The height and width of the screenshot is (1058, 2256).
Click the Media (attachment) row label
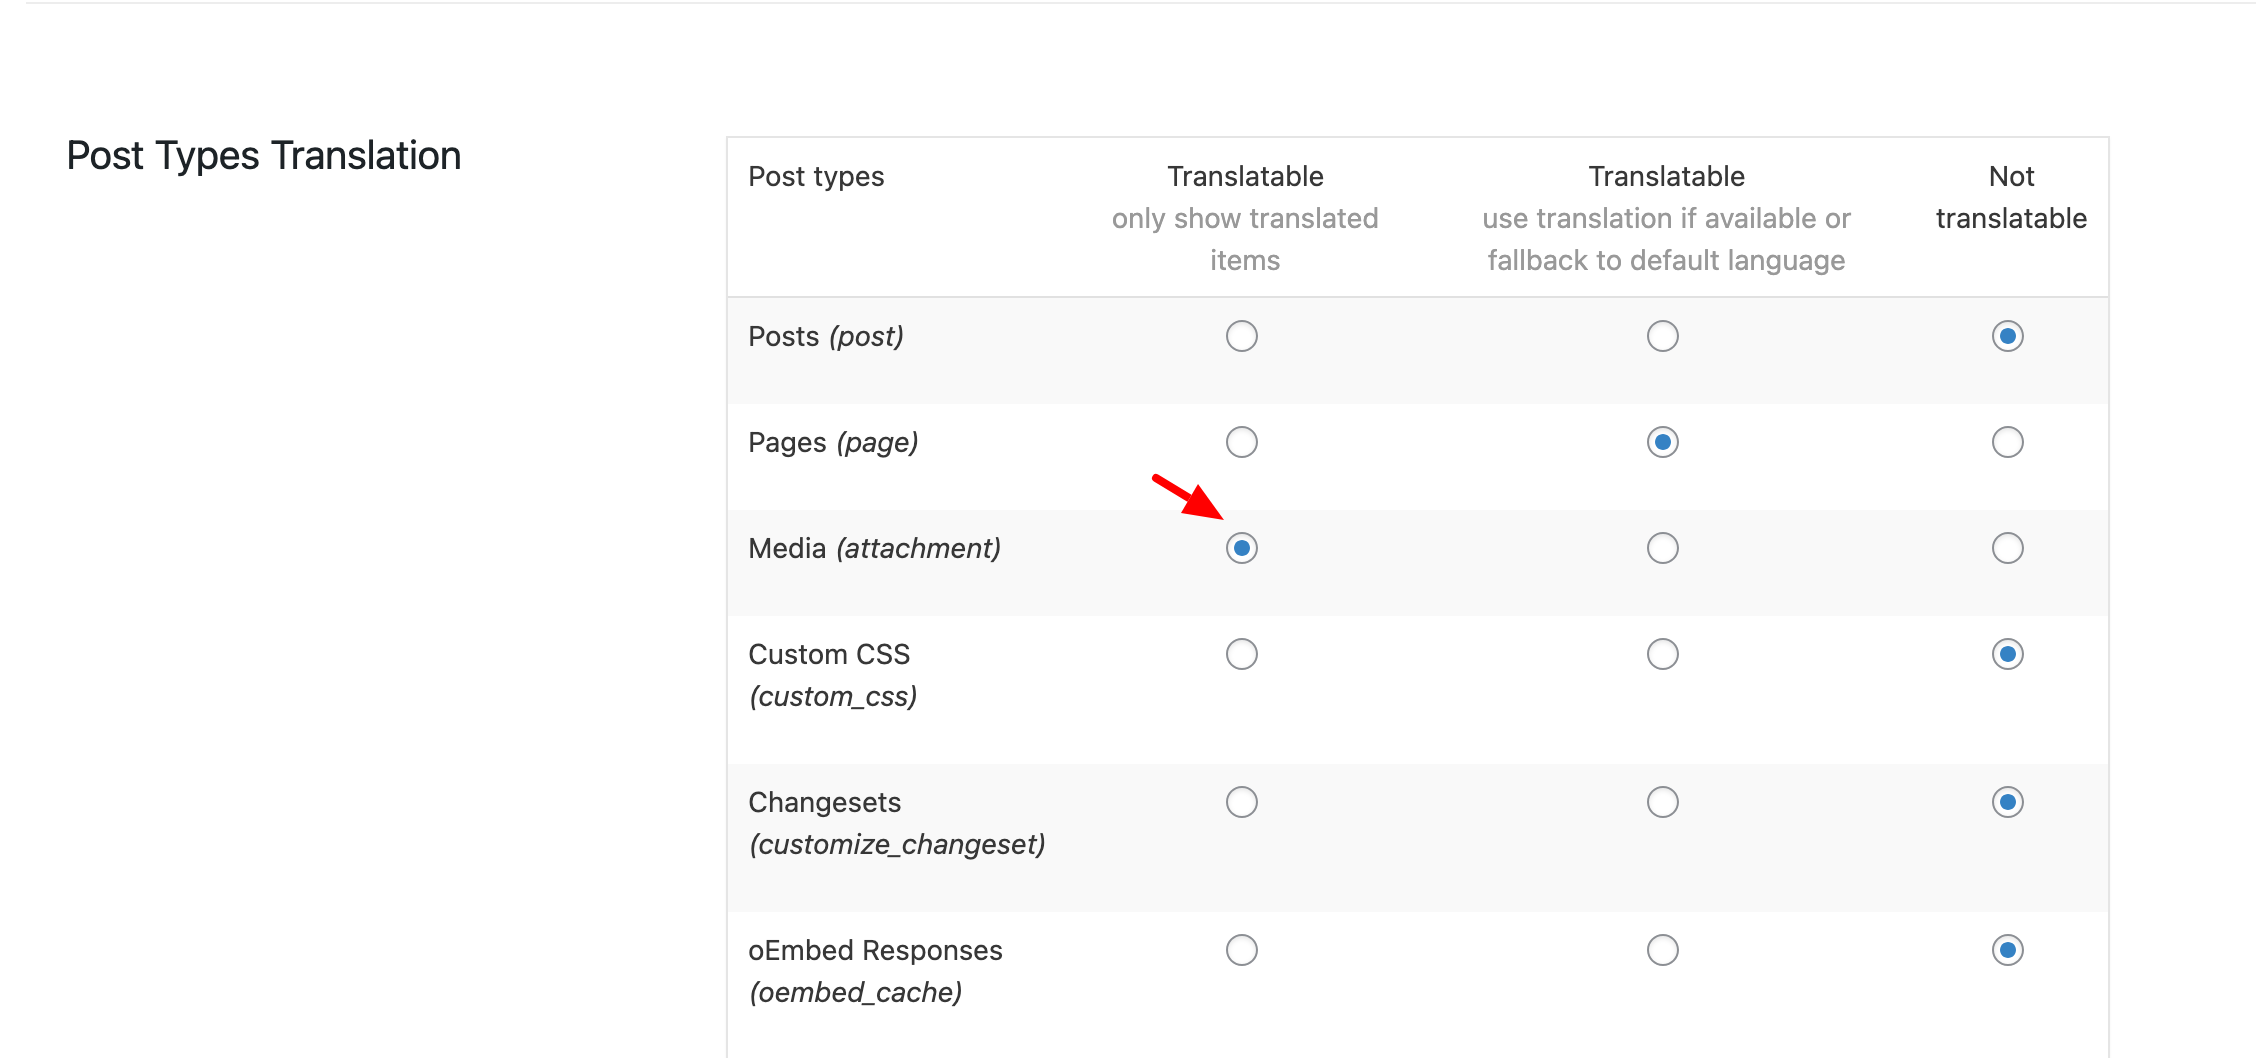[875, 549]
